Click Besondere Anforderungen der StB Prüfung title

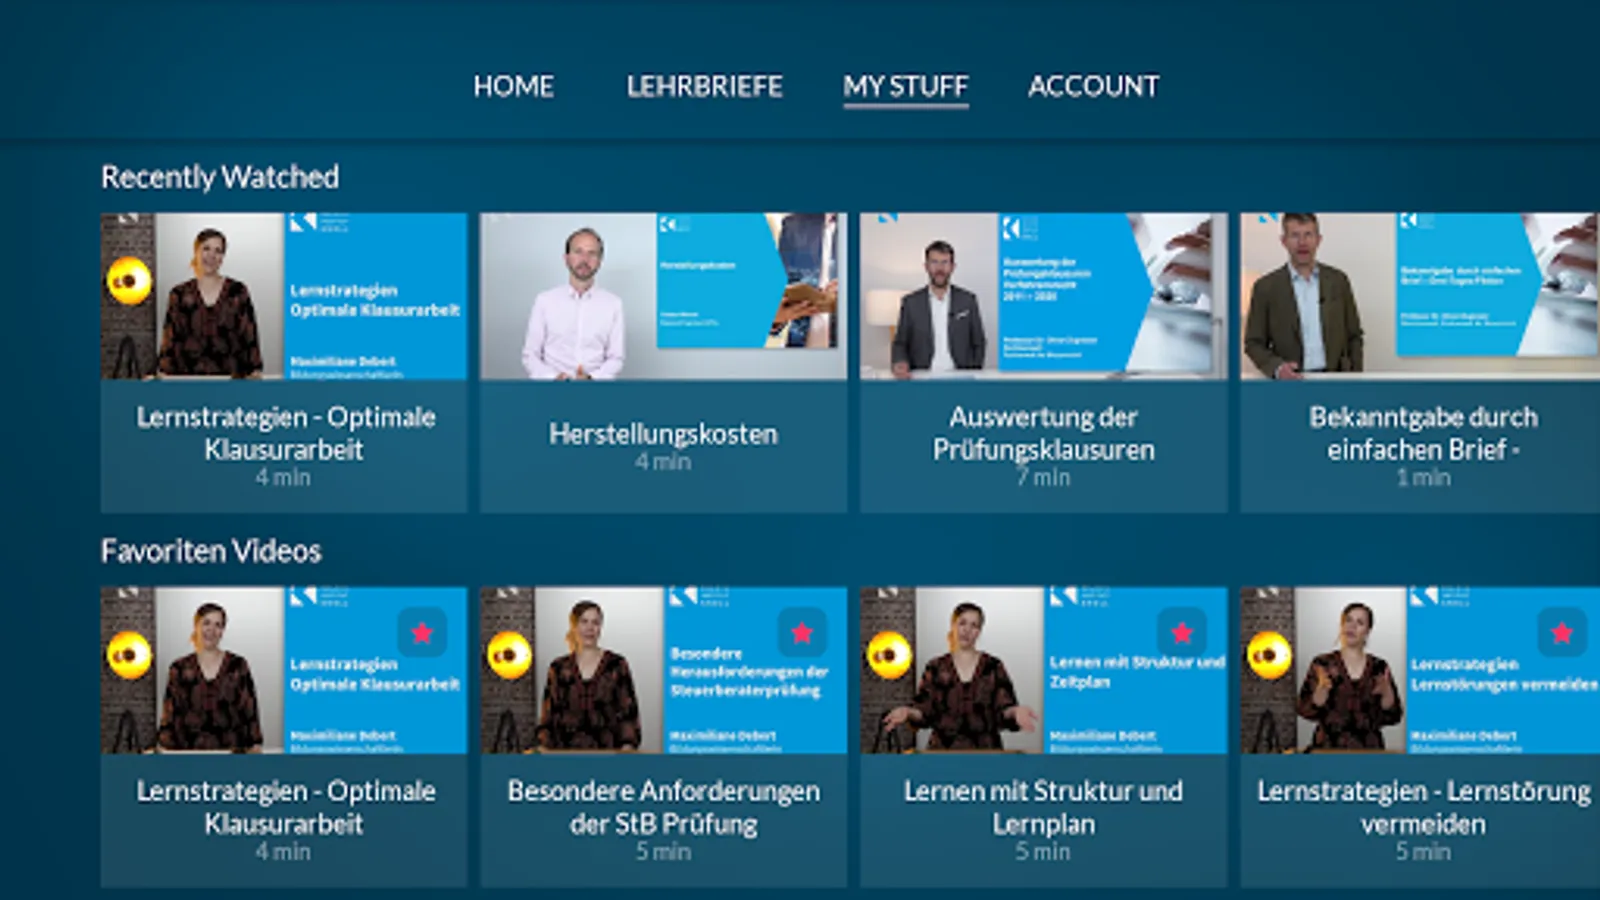pos(663,807)
